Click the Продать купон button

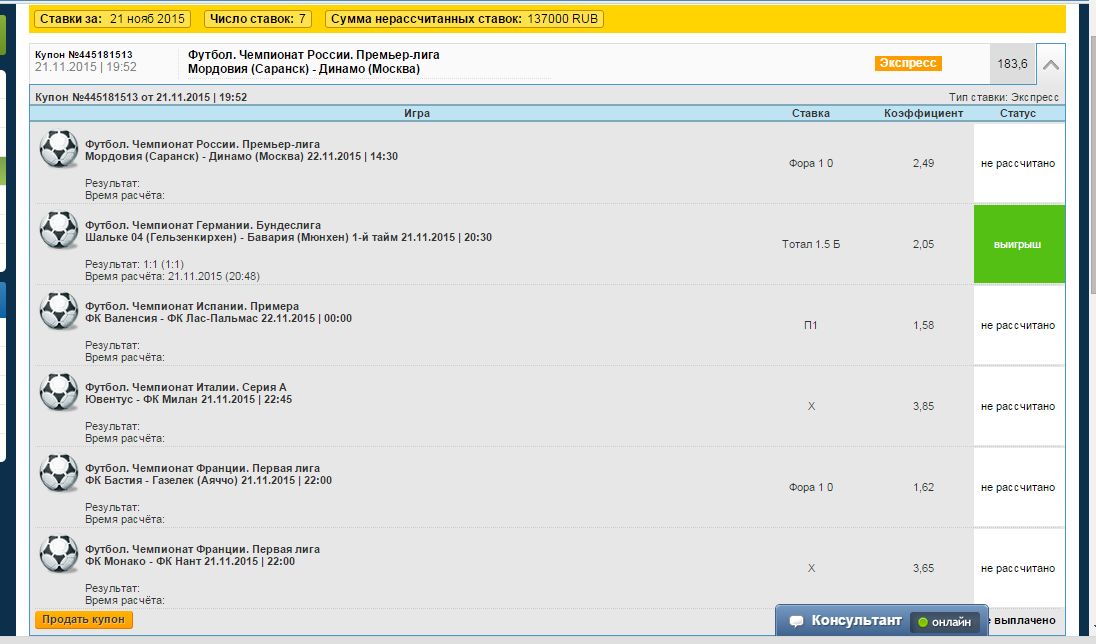pyautogui.click(x=83, y=620)
